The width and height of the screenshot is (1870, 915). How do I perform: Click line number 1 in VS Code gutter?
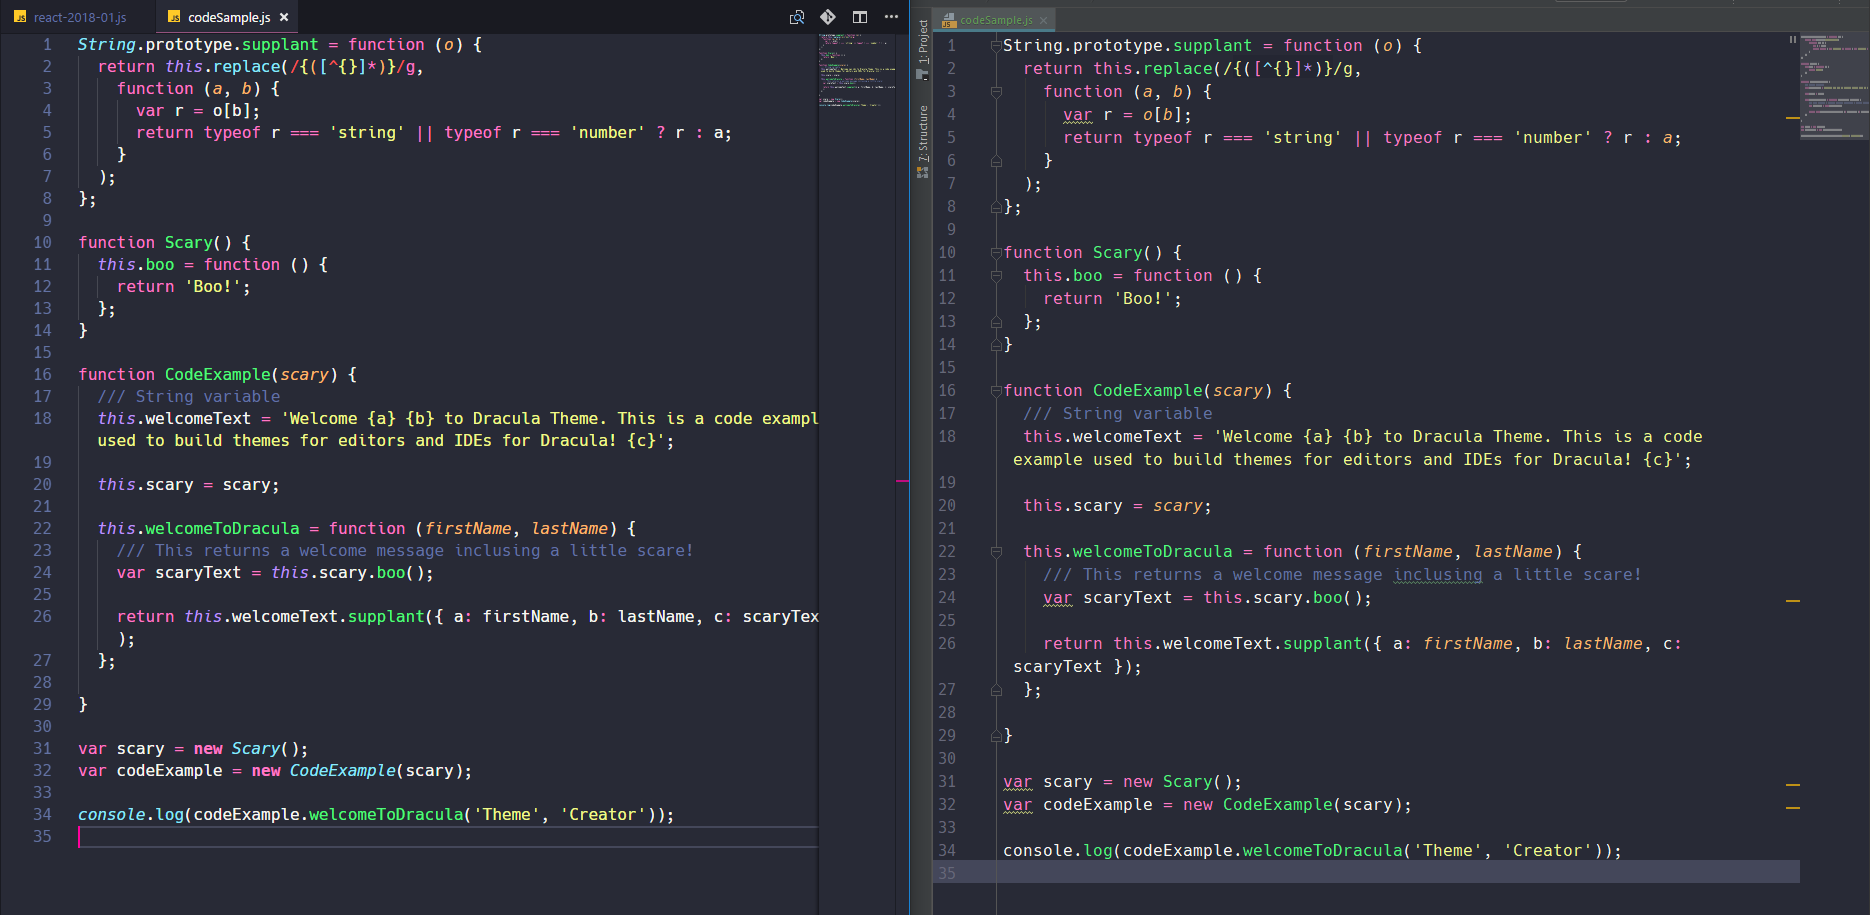[47, 44]
